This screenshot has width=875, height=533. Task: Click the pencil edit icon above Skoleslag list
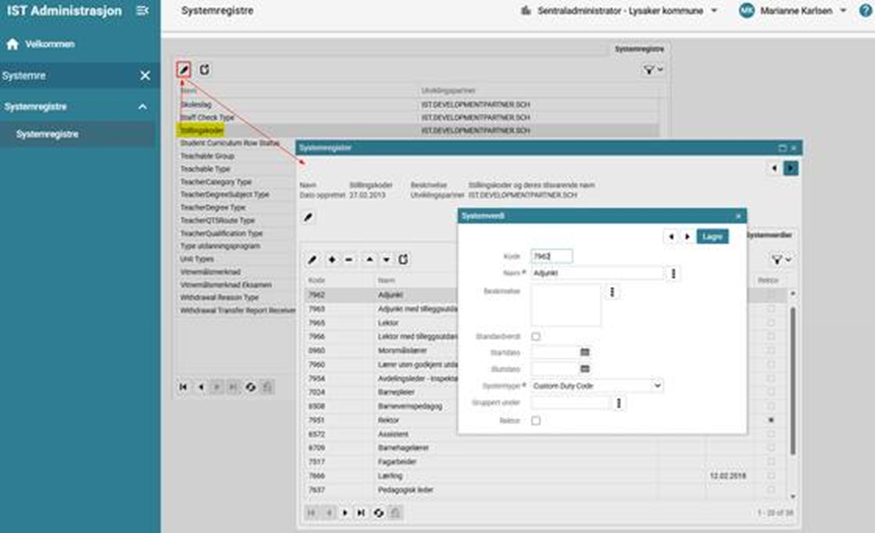pyautogui.click(x=184, y=69)
